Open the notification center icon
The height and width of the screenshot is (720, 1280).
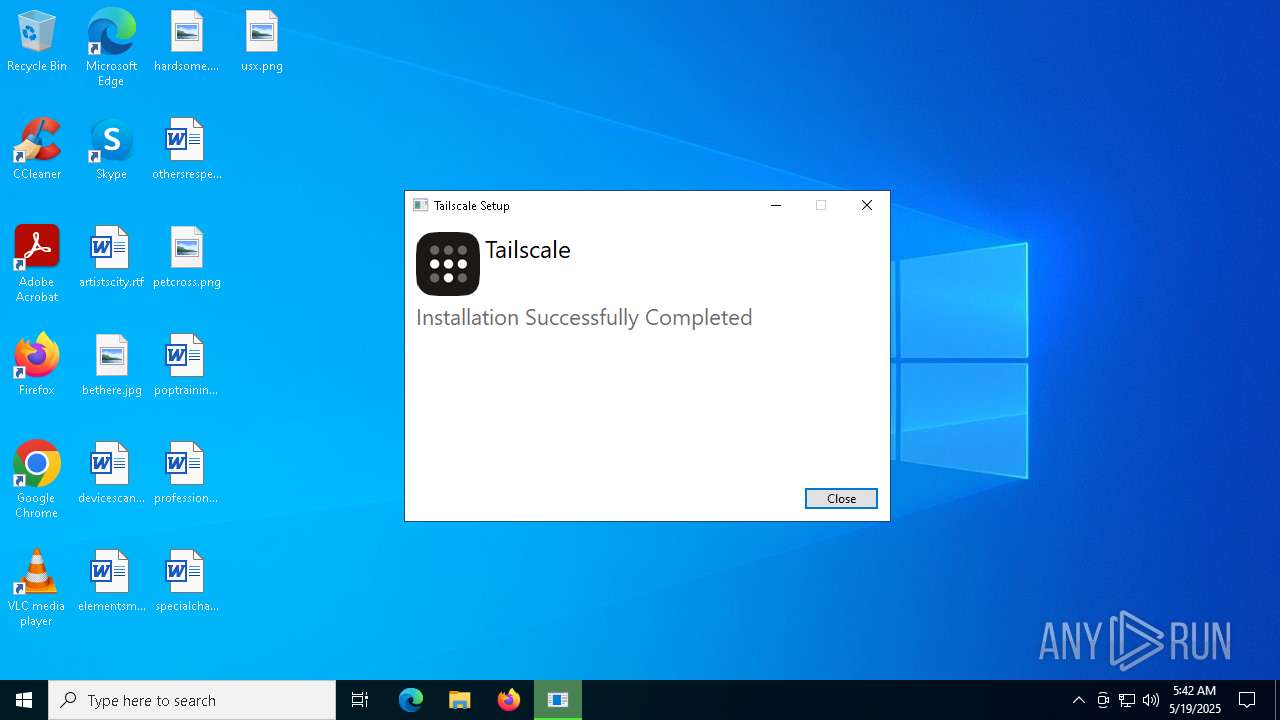(1247, 700)
